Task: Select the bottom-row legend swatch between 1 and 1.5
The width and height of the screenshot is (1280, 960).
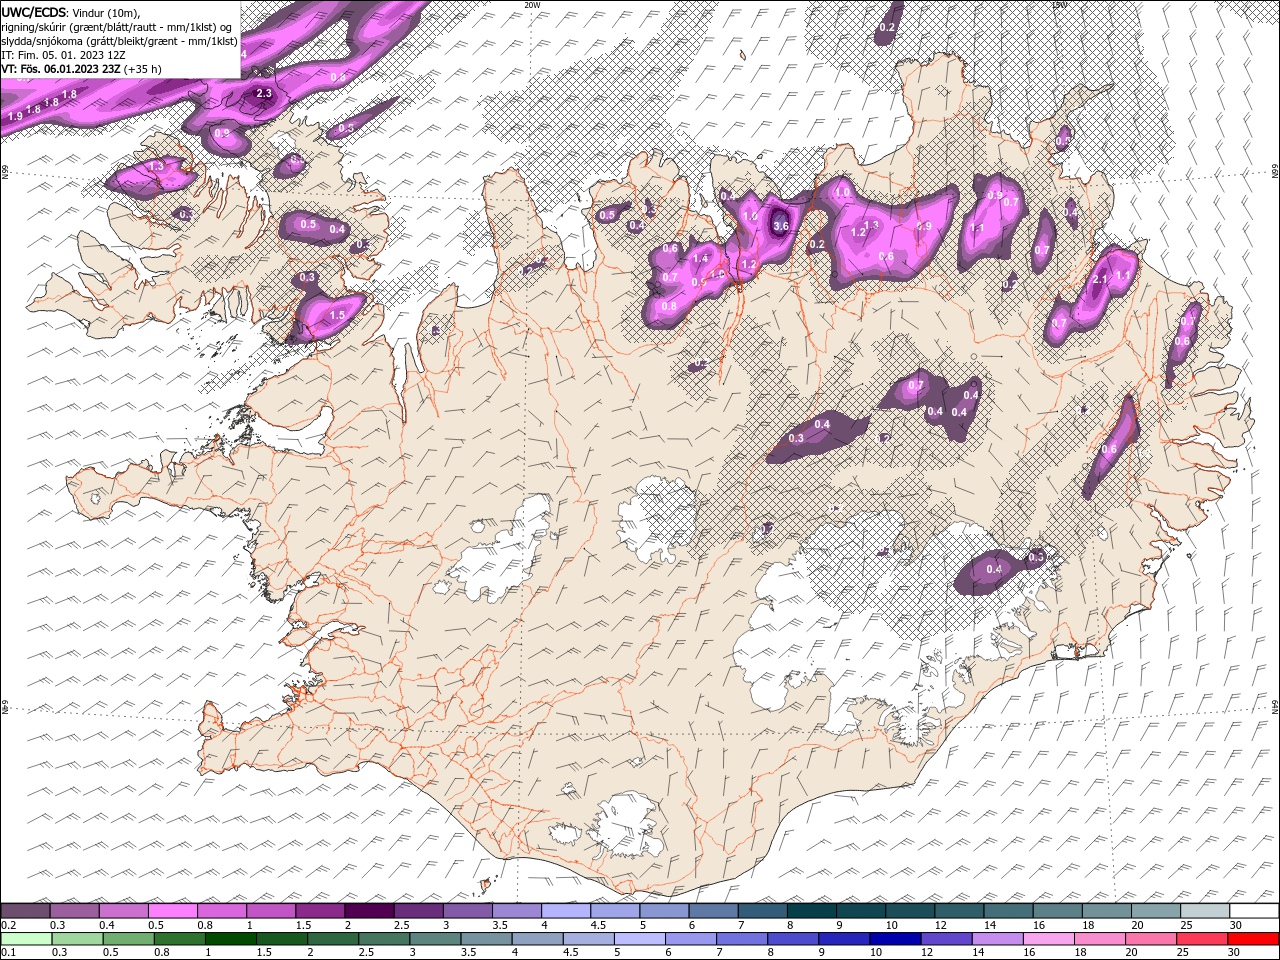Action: point(231,939)
